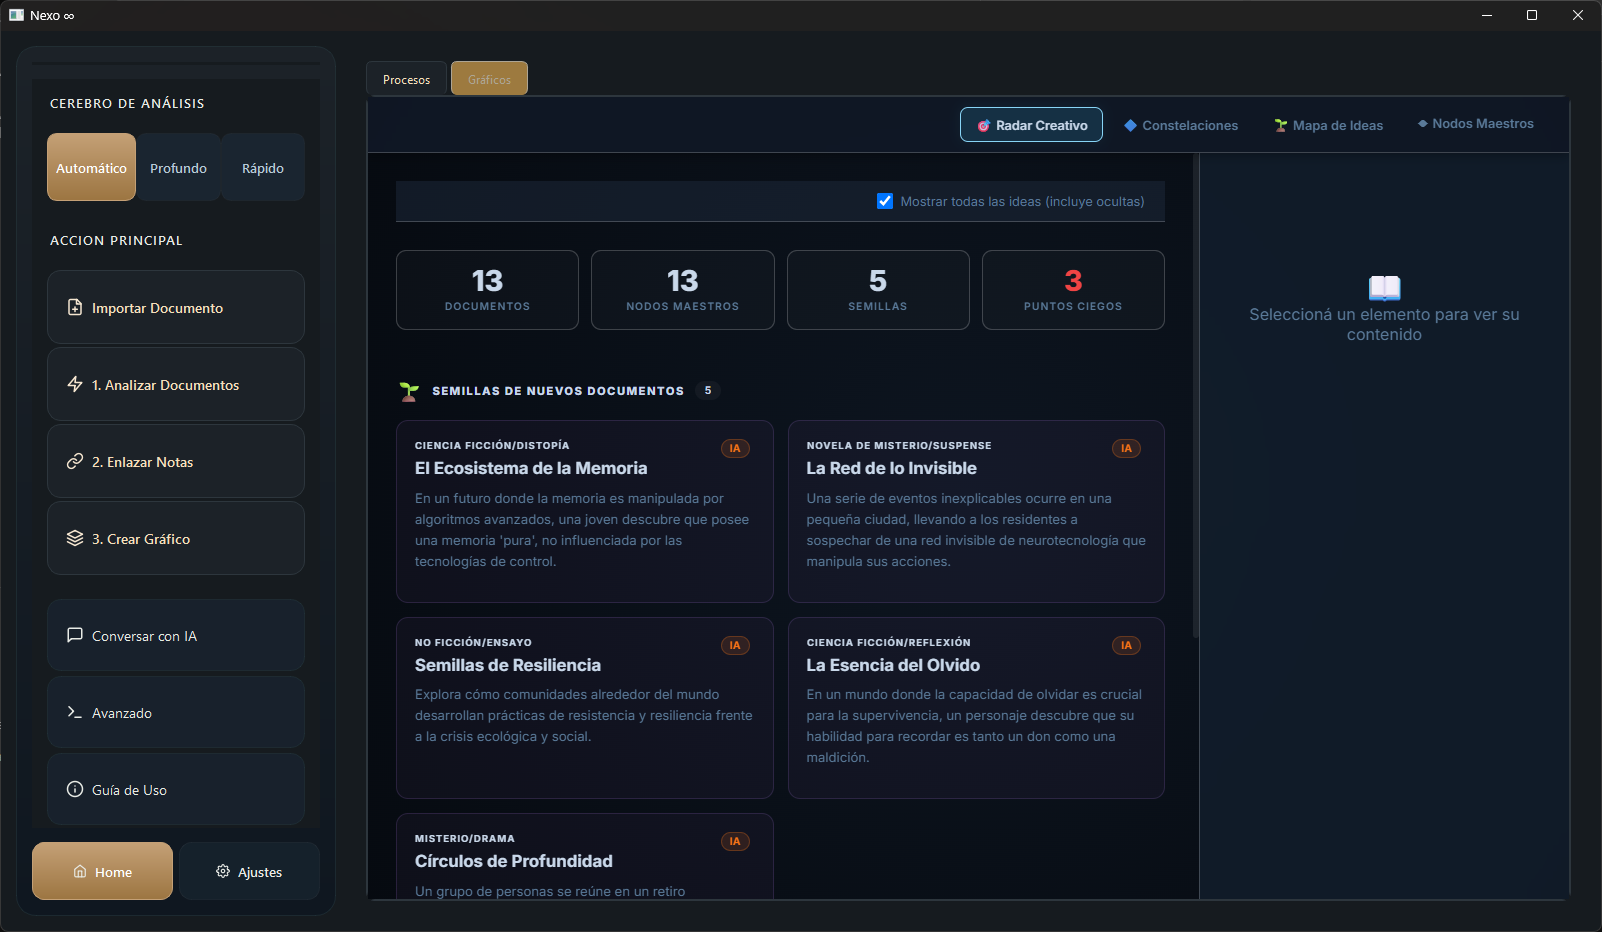
Task: Click the 5 Semillas stat card
Action: 878,290
